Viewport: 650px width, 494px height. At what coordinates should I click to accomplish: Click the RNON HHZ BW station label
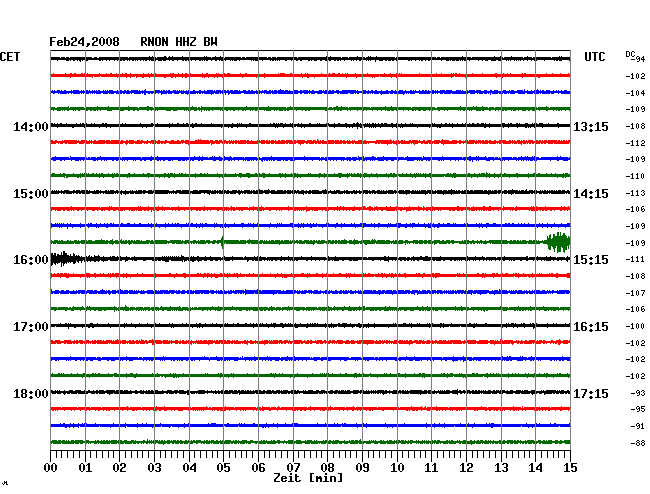[179, 42]
